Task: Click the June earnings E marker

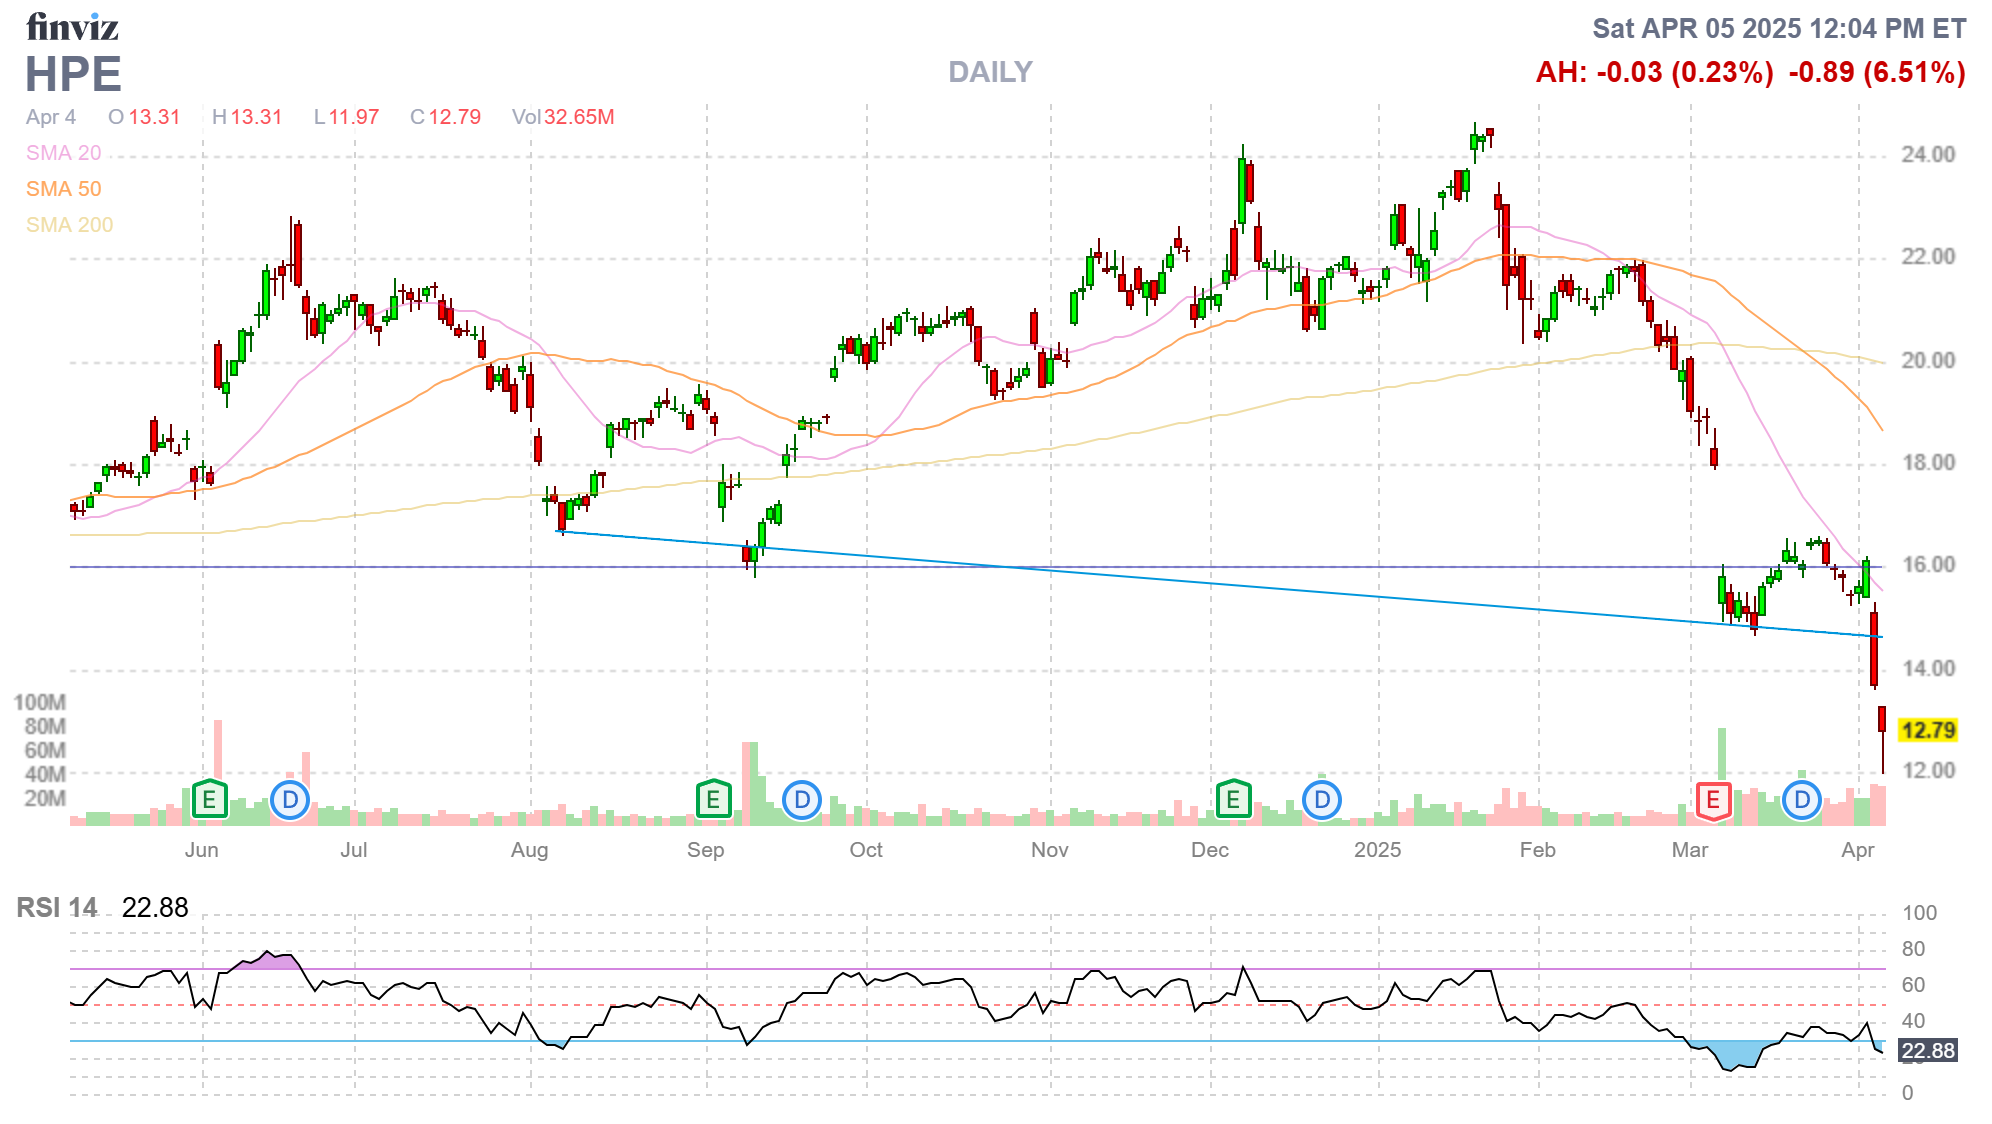Action: tap(209, 800)
